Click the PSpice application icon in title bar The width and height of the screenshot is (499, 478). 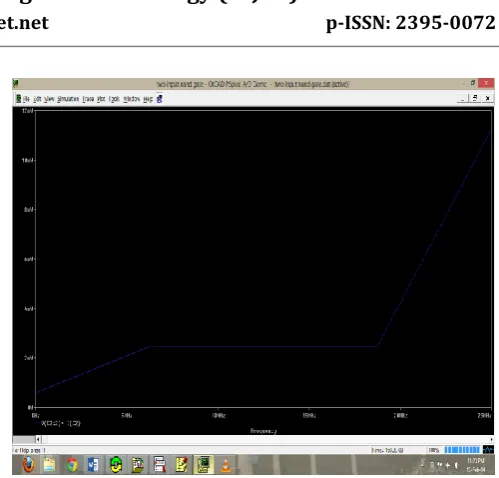pyautogui.click(x=15, y=83)
